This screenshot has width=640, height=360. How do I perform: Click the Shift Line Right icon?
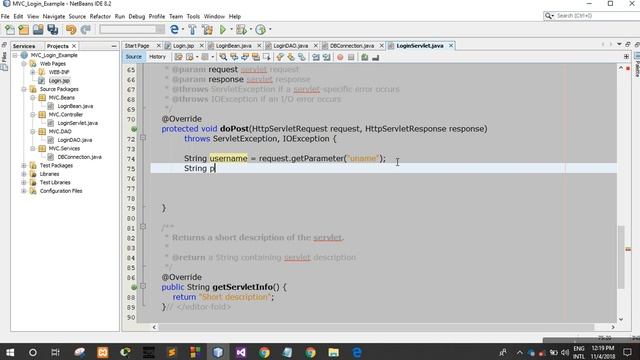(327, 57)
